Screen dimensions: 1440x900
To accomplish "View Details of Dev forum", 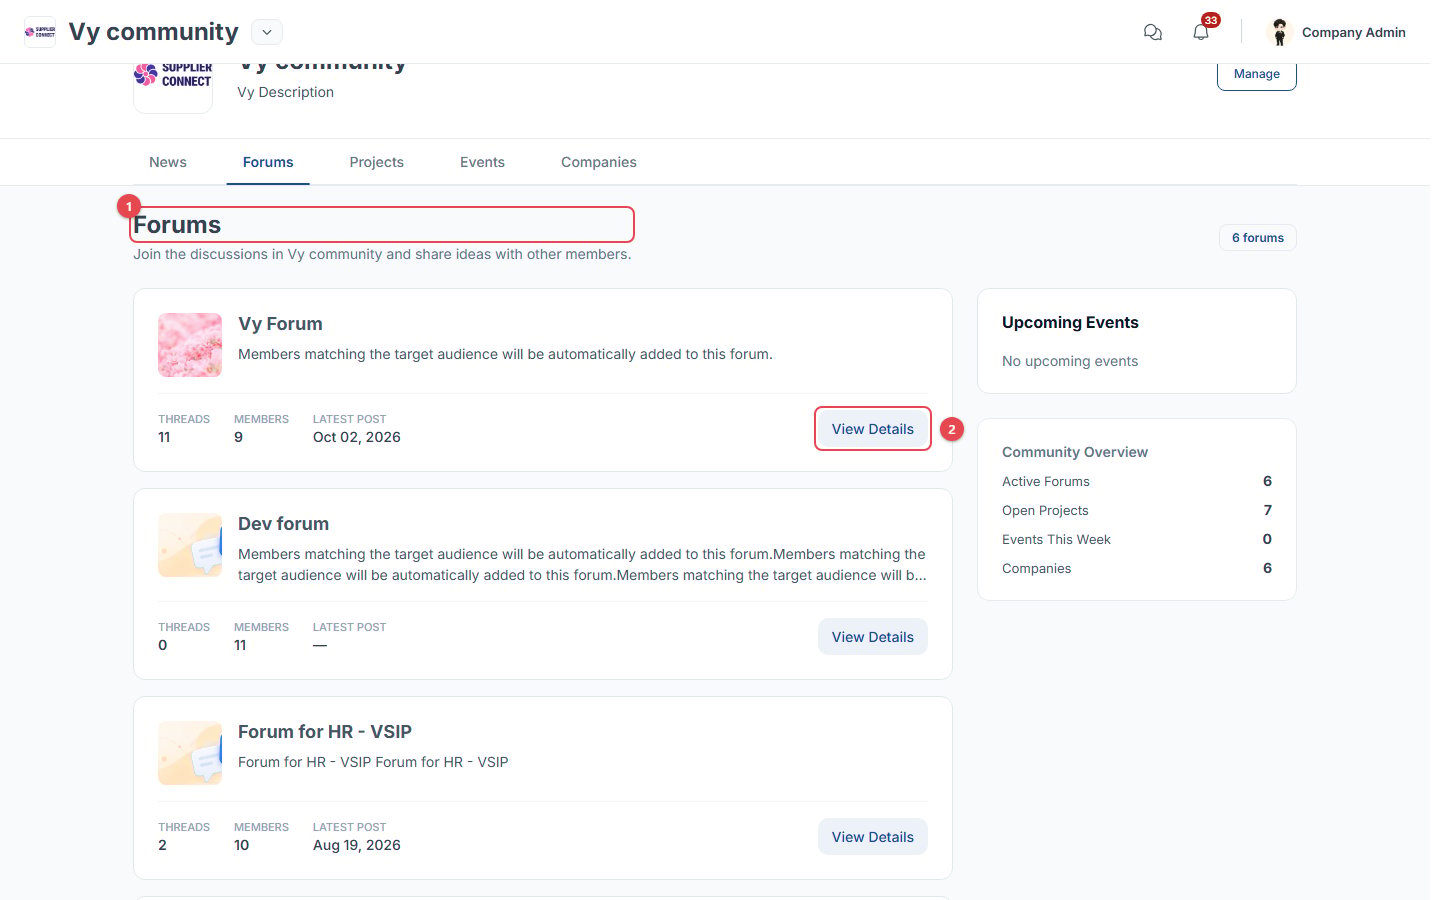I will 873,637.
